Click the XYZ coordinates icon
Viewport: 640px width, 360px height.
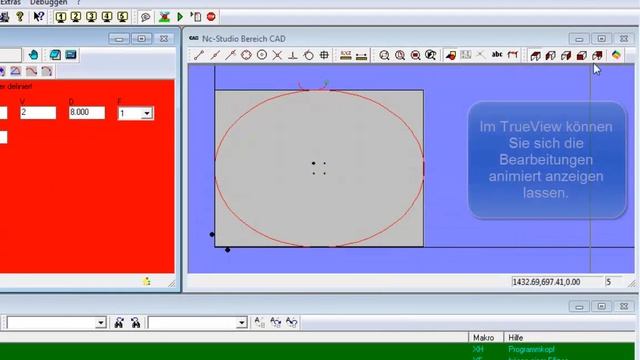346,55
